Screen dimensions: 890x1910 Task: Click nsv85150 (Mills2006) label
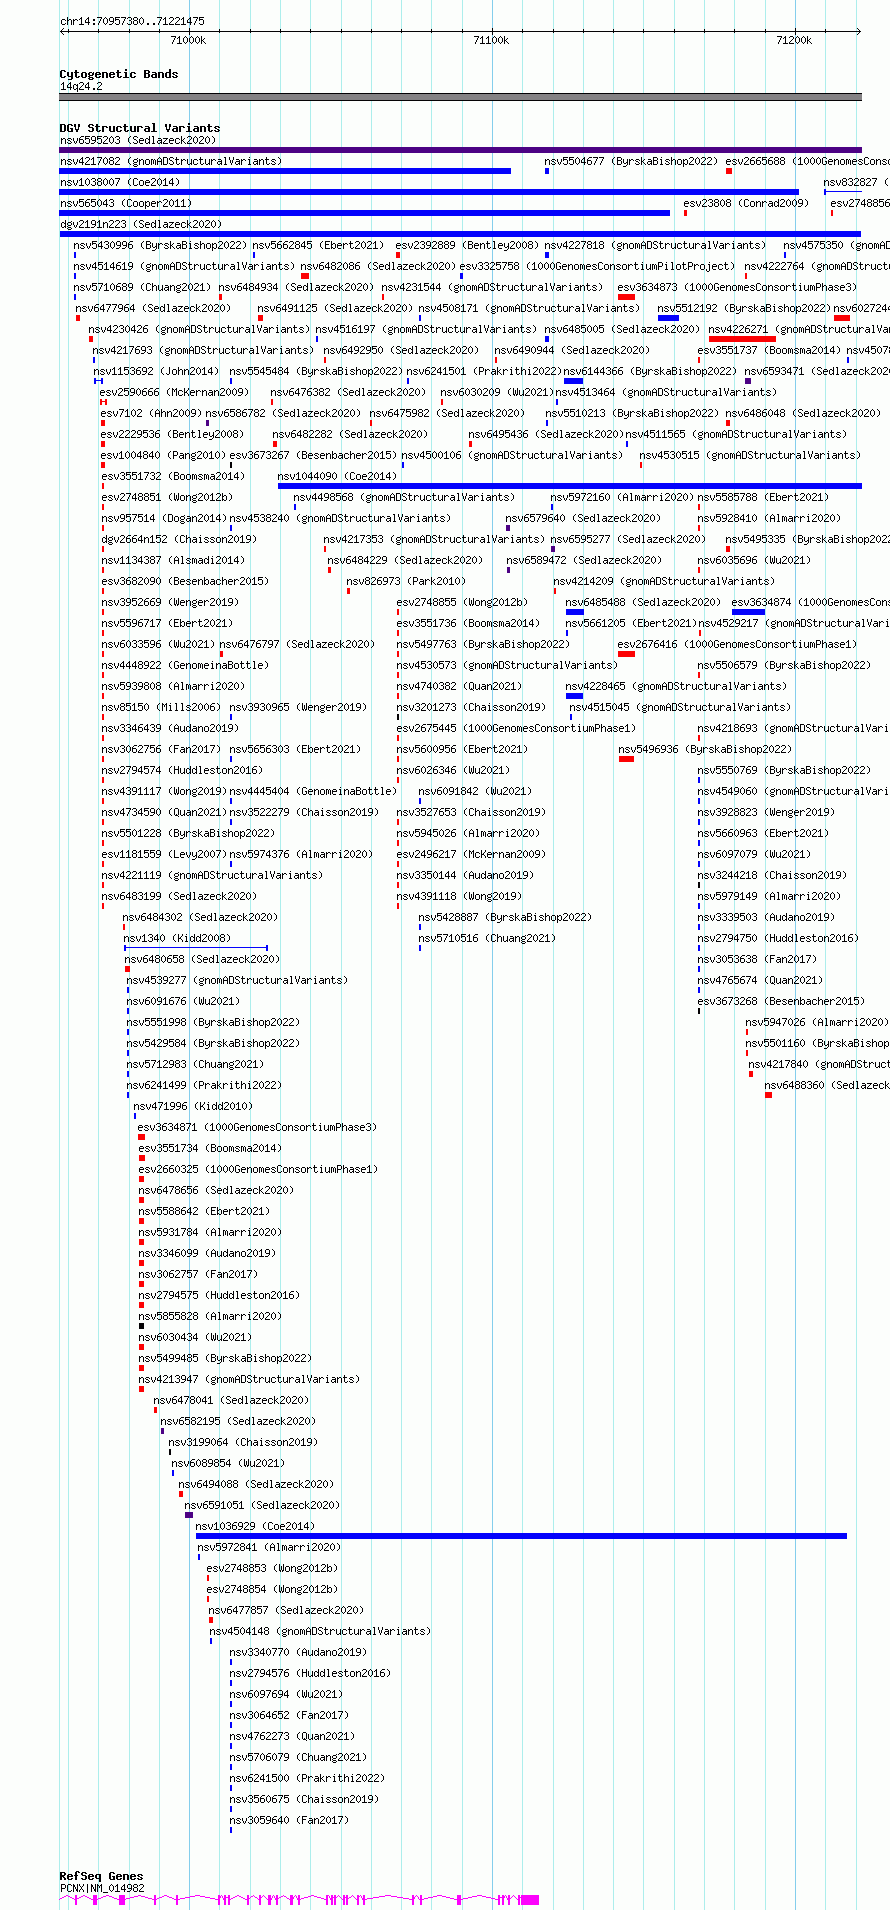(160, 707)
